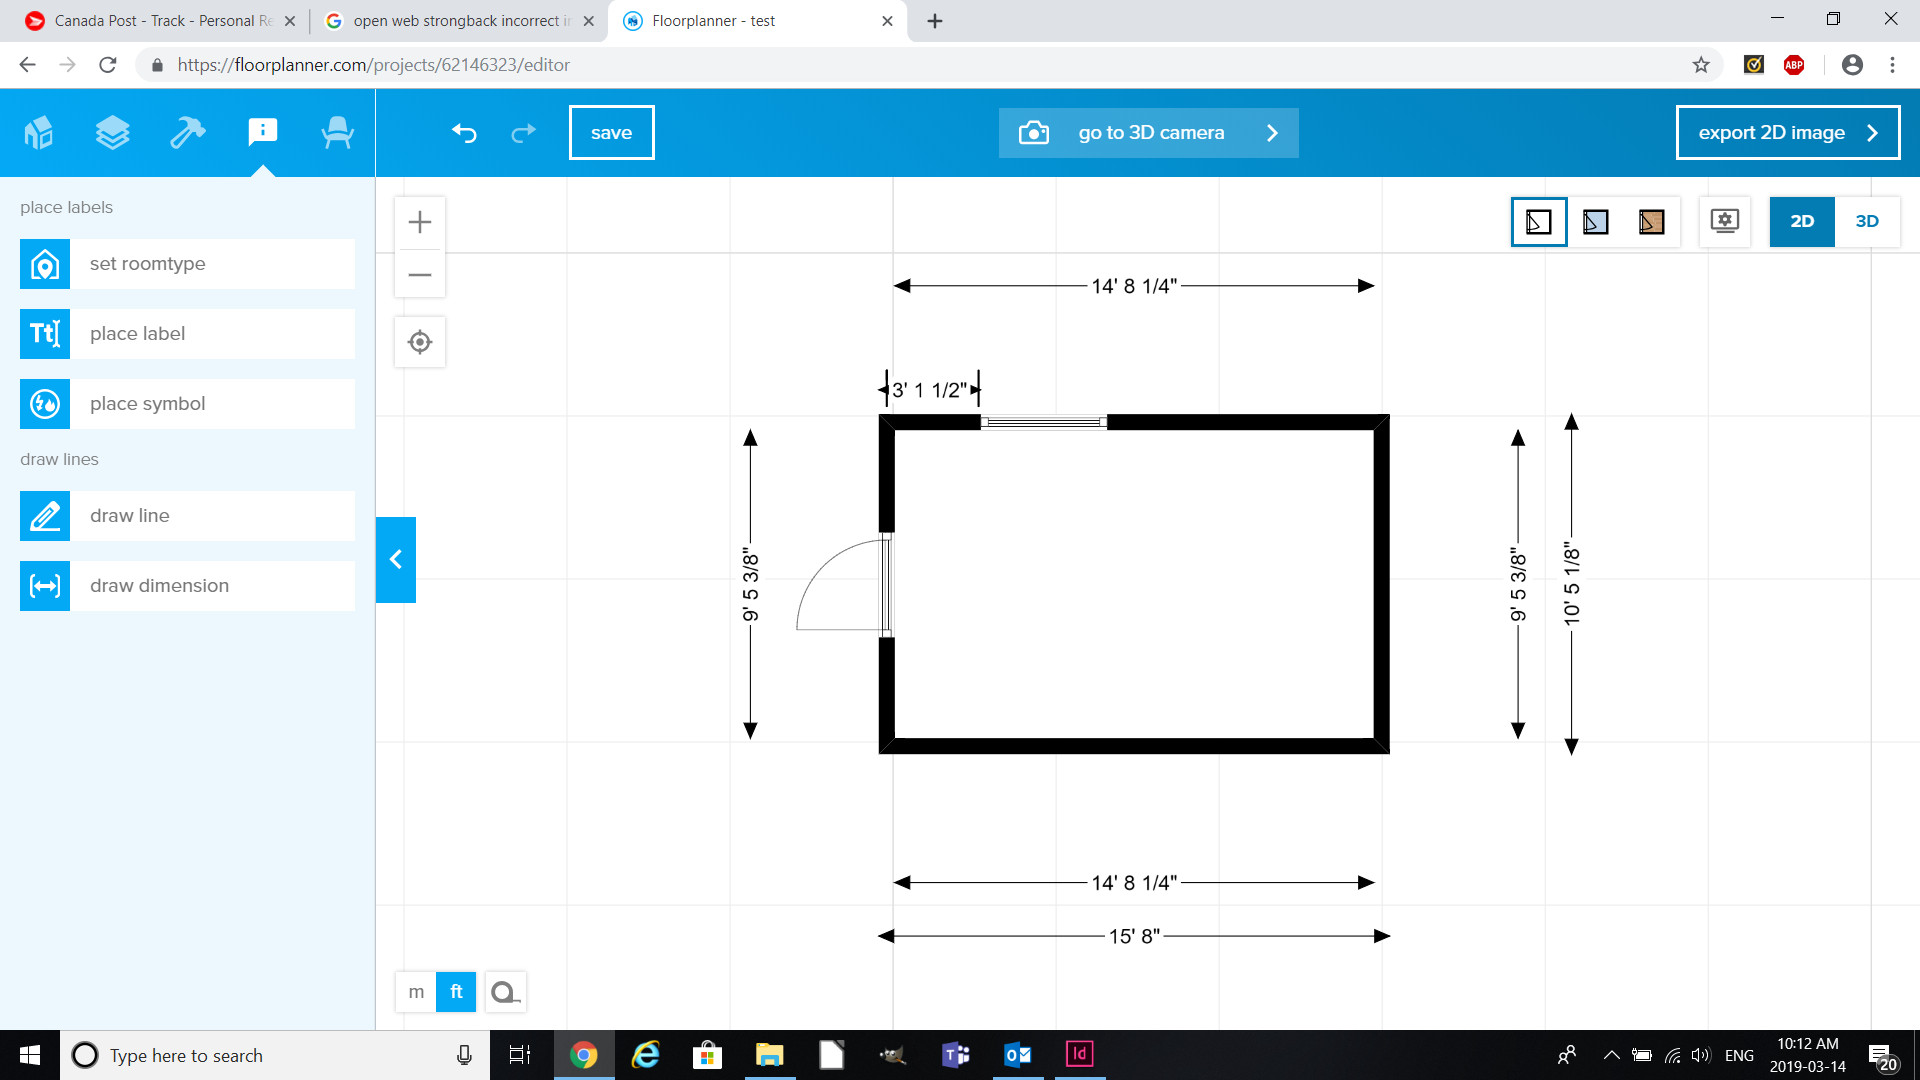1920x1080 pixels.
Task: Select the hammer build tools panel
Action: (187, 132)
